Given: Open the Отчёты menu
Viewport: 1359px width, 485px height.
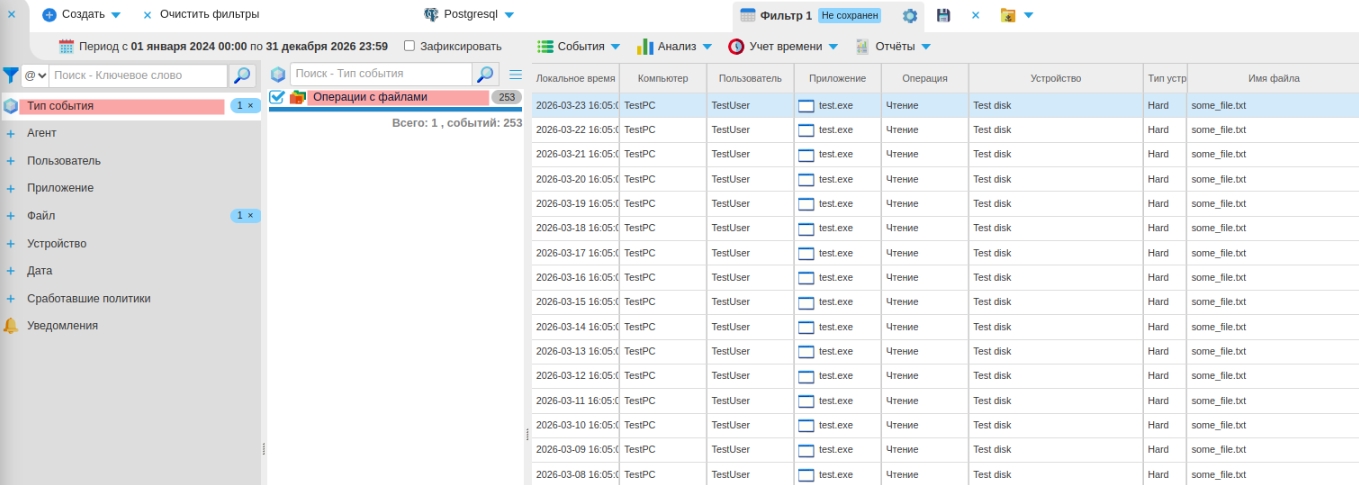Looking at the screenshot, I should click(893, 46).
